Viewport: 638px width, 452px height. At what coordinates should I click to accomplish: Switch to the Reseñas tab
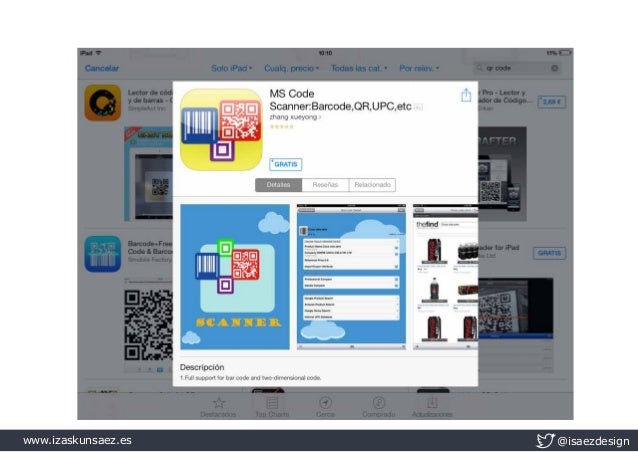pyautogui.click(x=325, y=185)
